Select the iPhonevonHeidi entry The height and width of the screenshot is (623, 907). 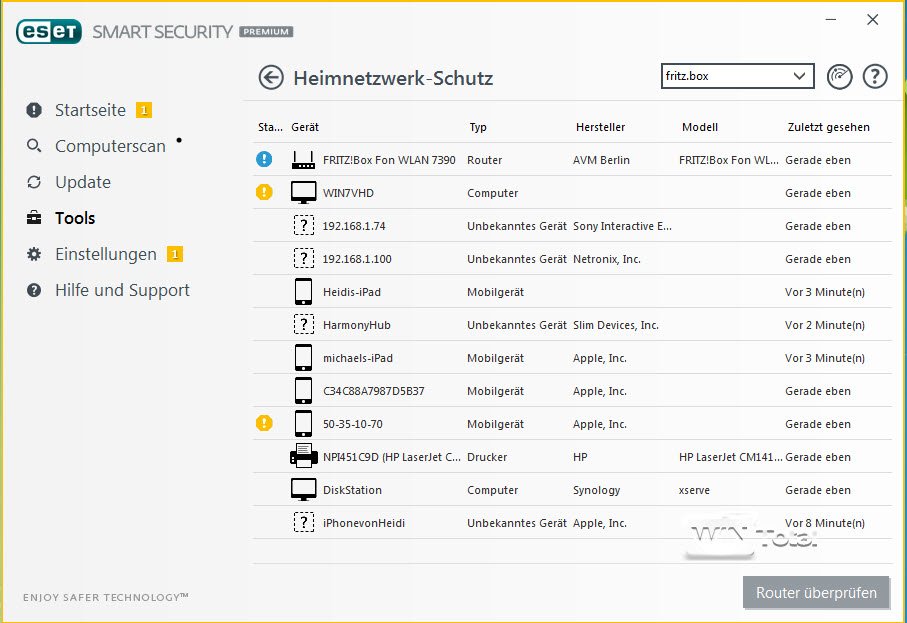click(x=363, y=523)
